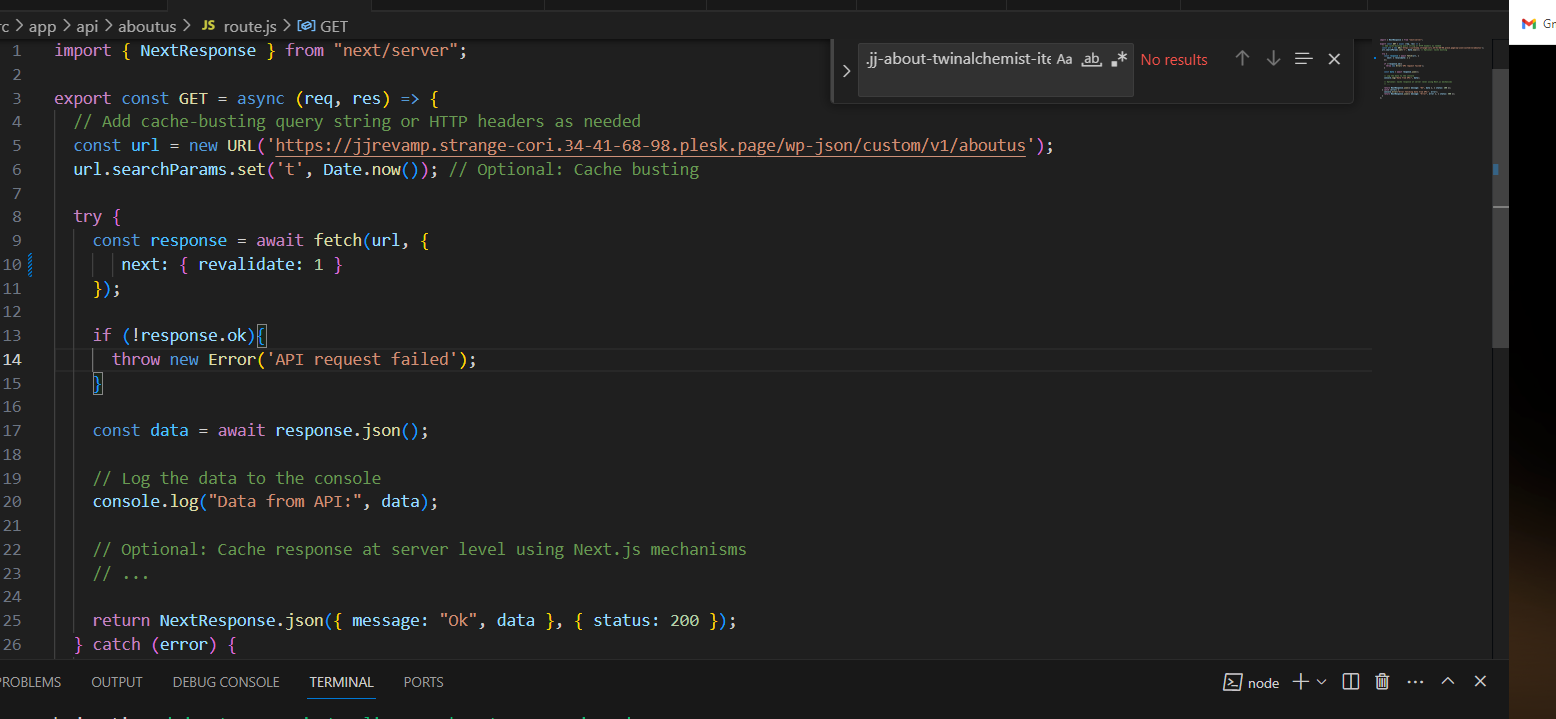Enable Use Regular Expression in find
This screenshot has height=719, width=1556.
pyautogui.click(x=1119, y=60)
